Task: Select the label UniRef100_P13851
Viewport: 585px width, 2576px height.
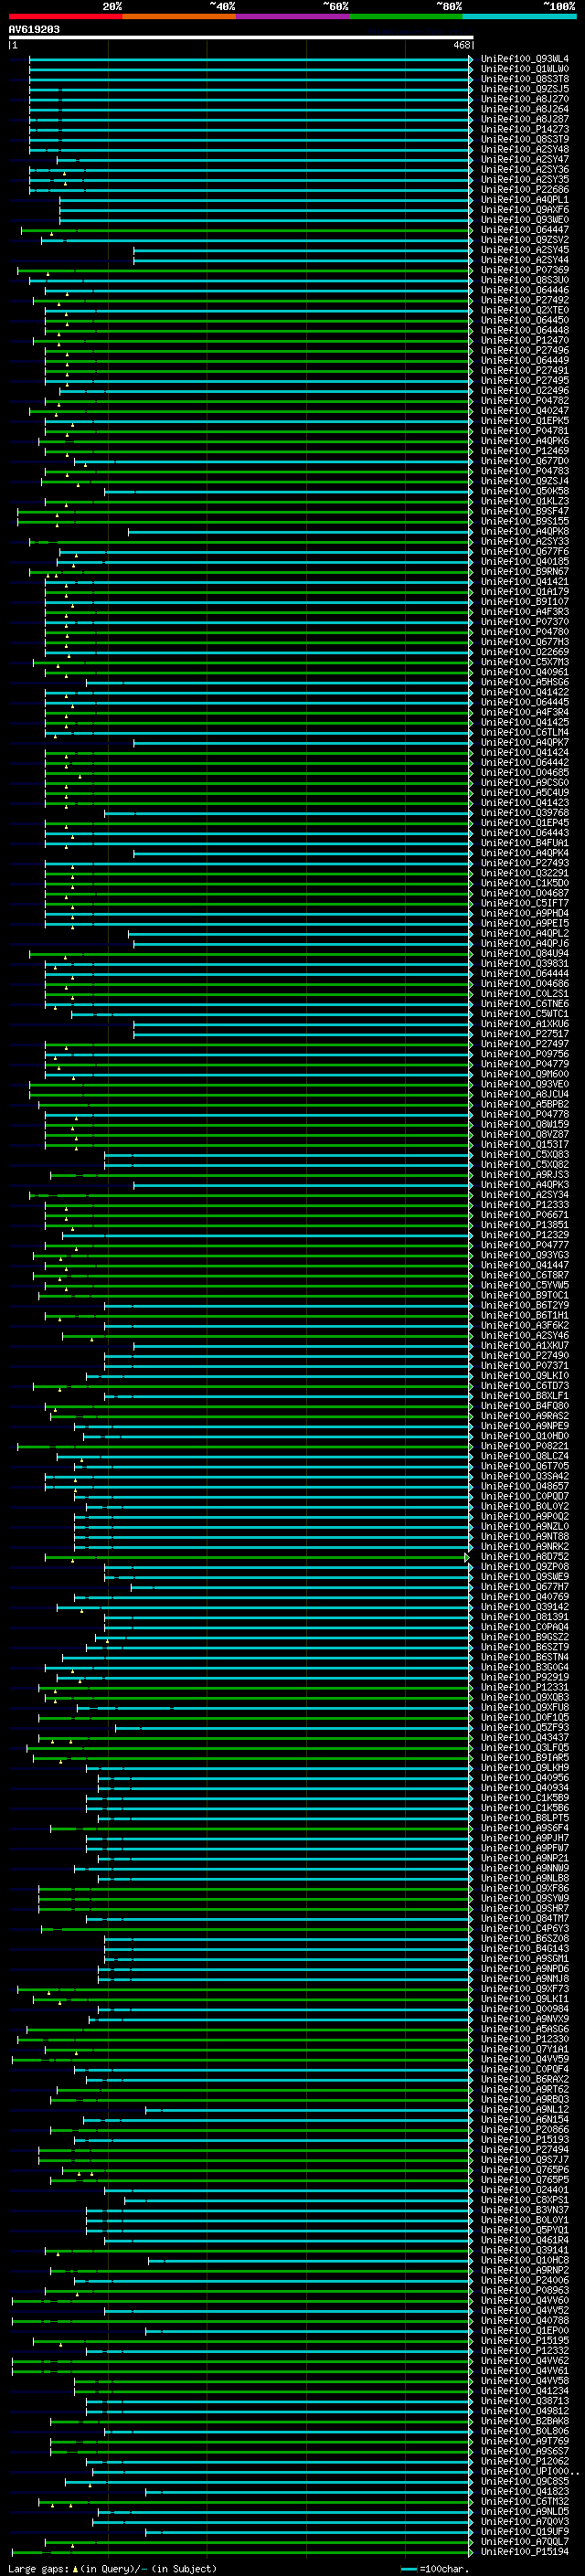Action: [525, 1225]
